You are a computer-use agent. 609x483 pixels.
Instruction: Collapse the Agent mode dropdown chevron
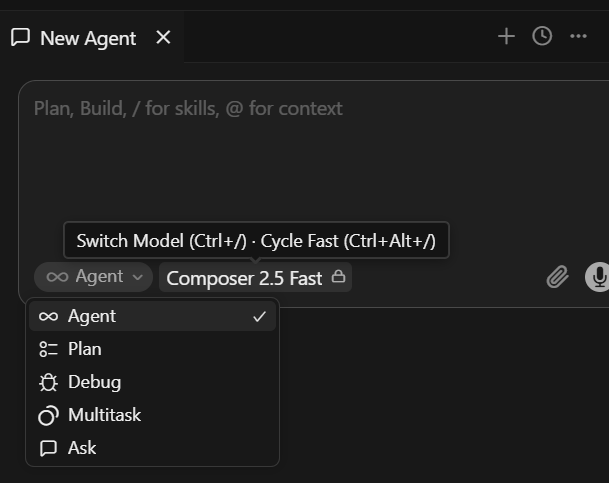pyautogui.click(x=137, y=277)
